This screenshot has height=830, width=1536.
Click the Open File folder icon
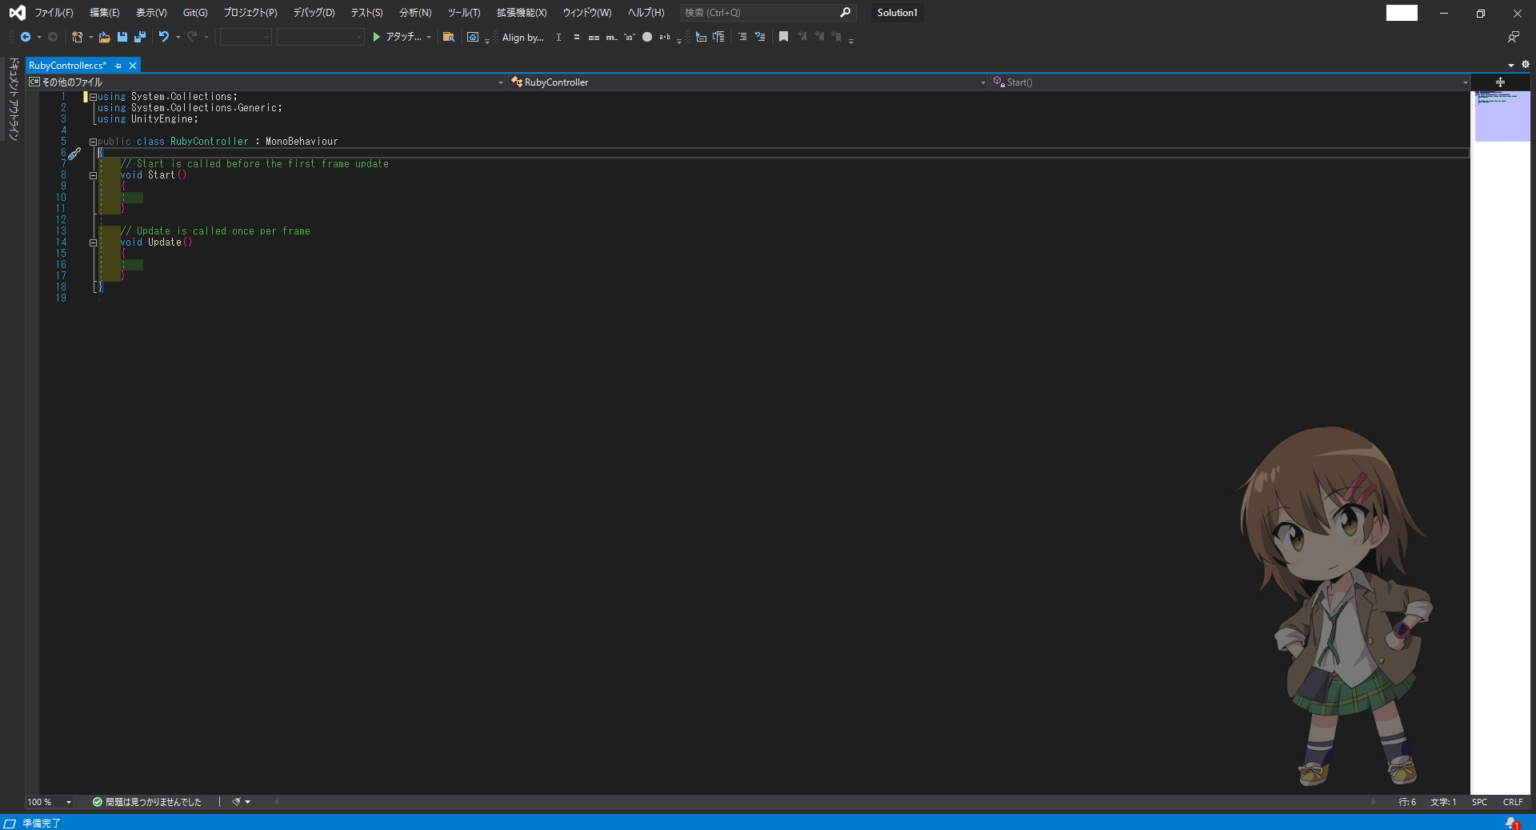[x=104, y=37]
